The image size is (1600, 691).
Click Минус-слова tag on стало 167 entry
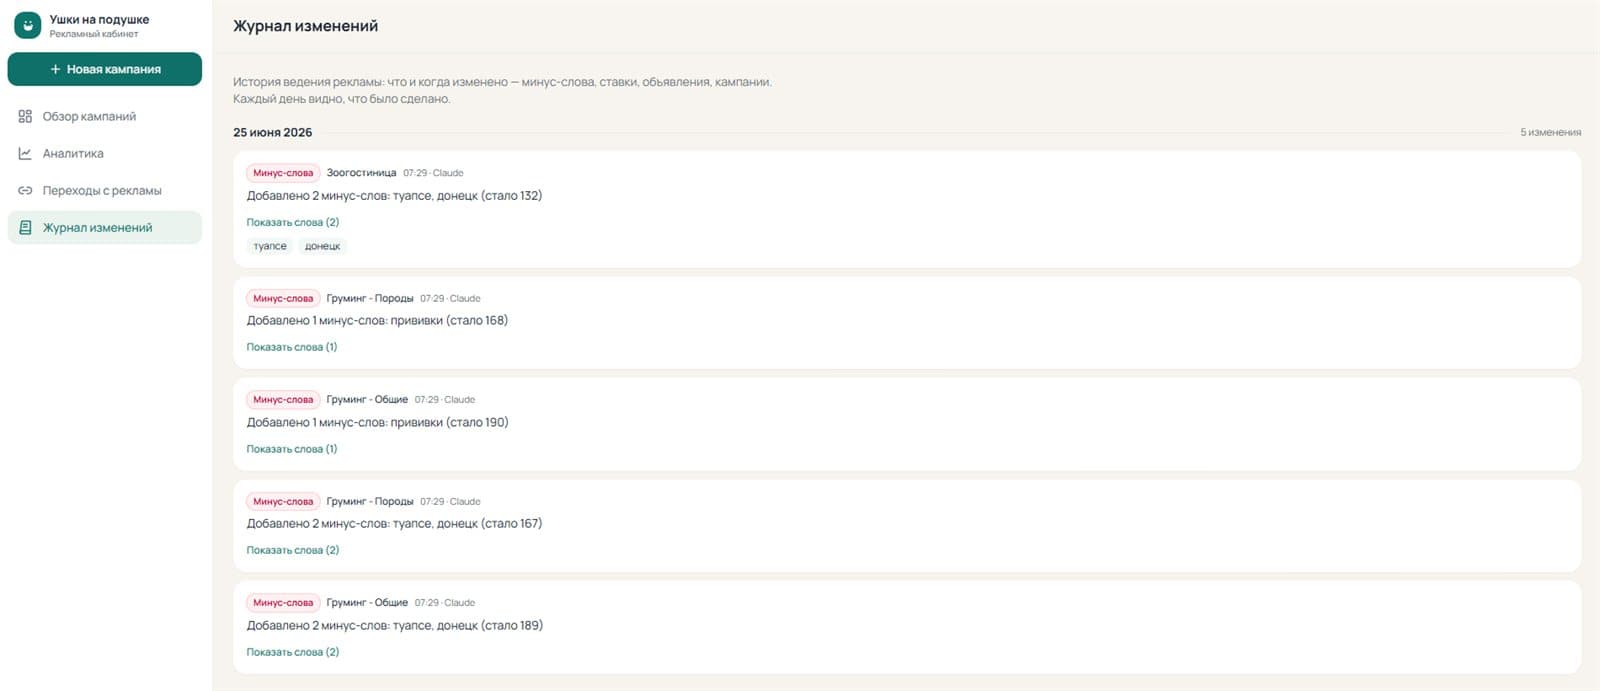click(x=283, y=501)
